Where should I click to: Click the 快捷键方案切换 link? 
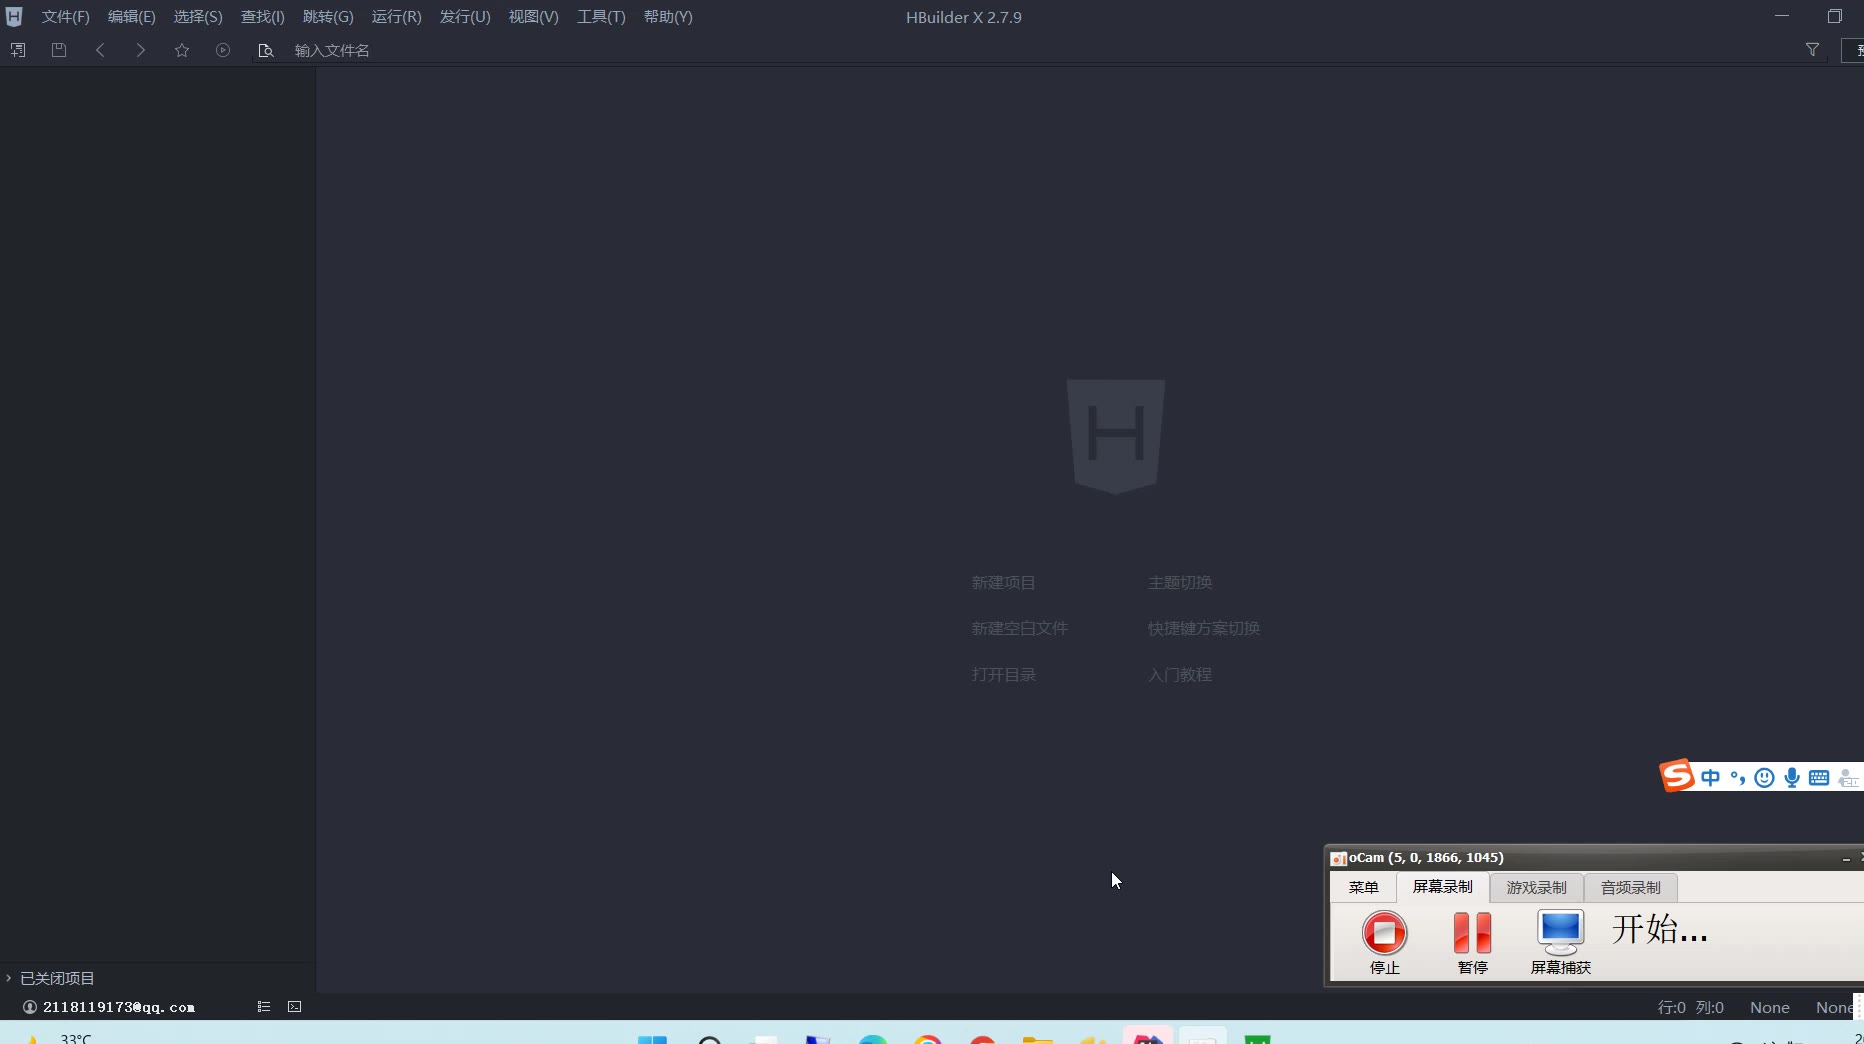(1203, 628)
